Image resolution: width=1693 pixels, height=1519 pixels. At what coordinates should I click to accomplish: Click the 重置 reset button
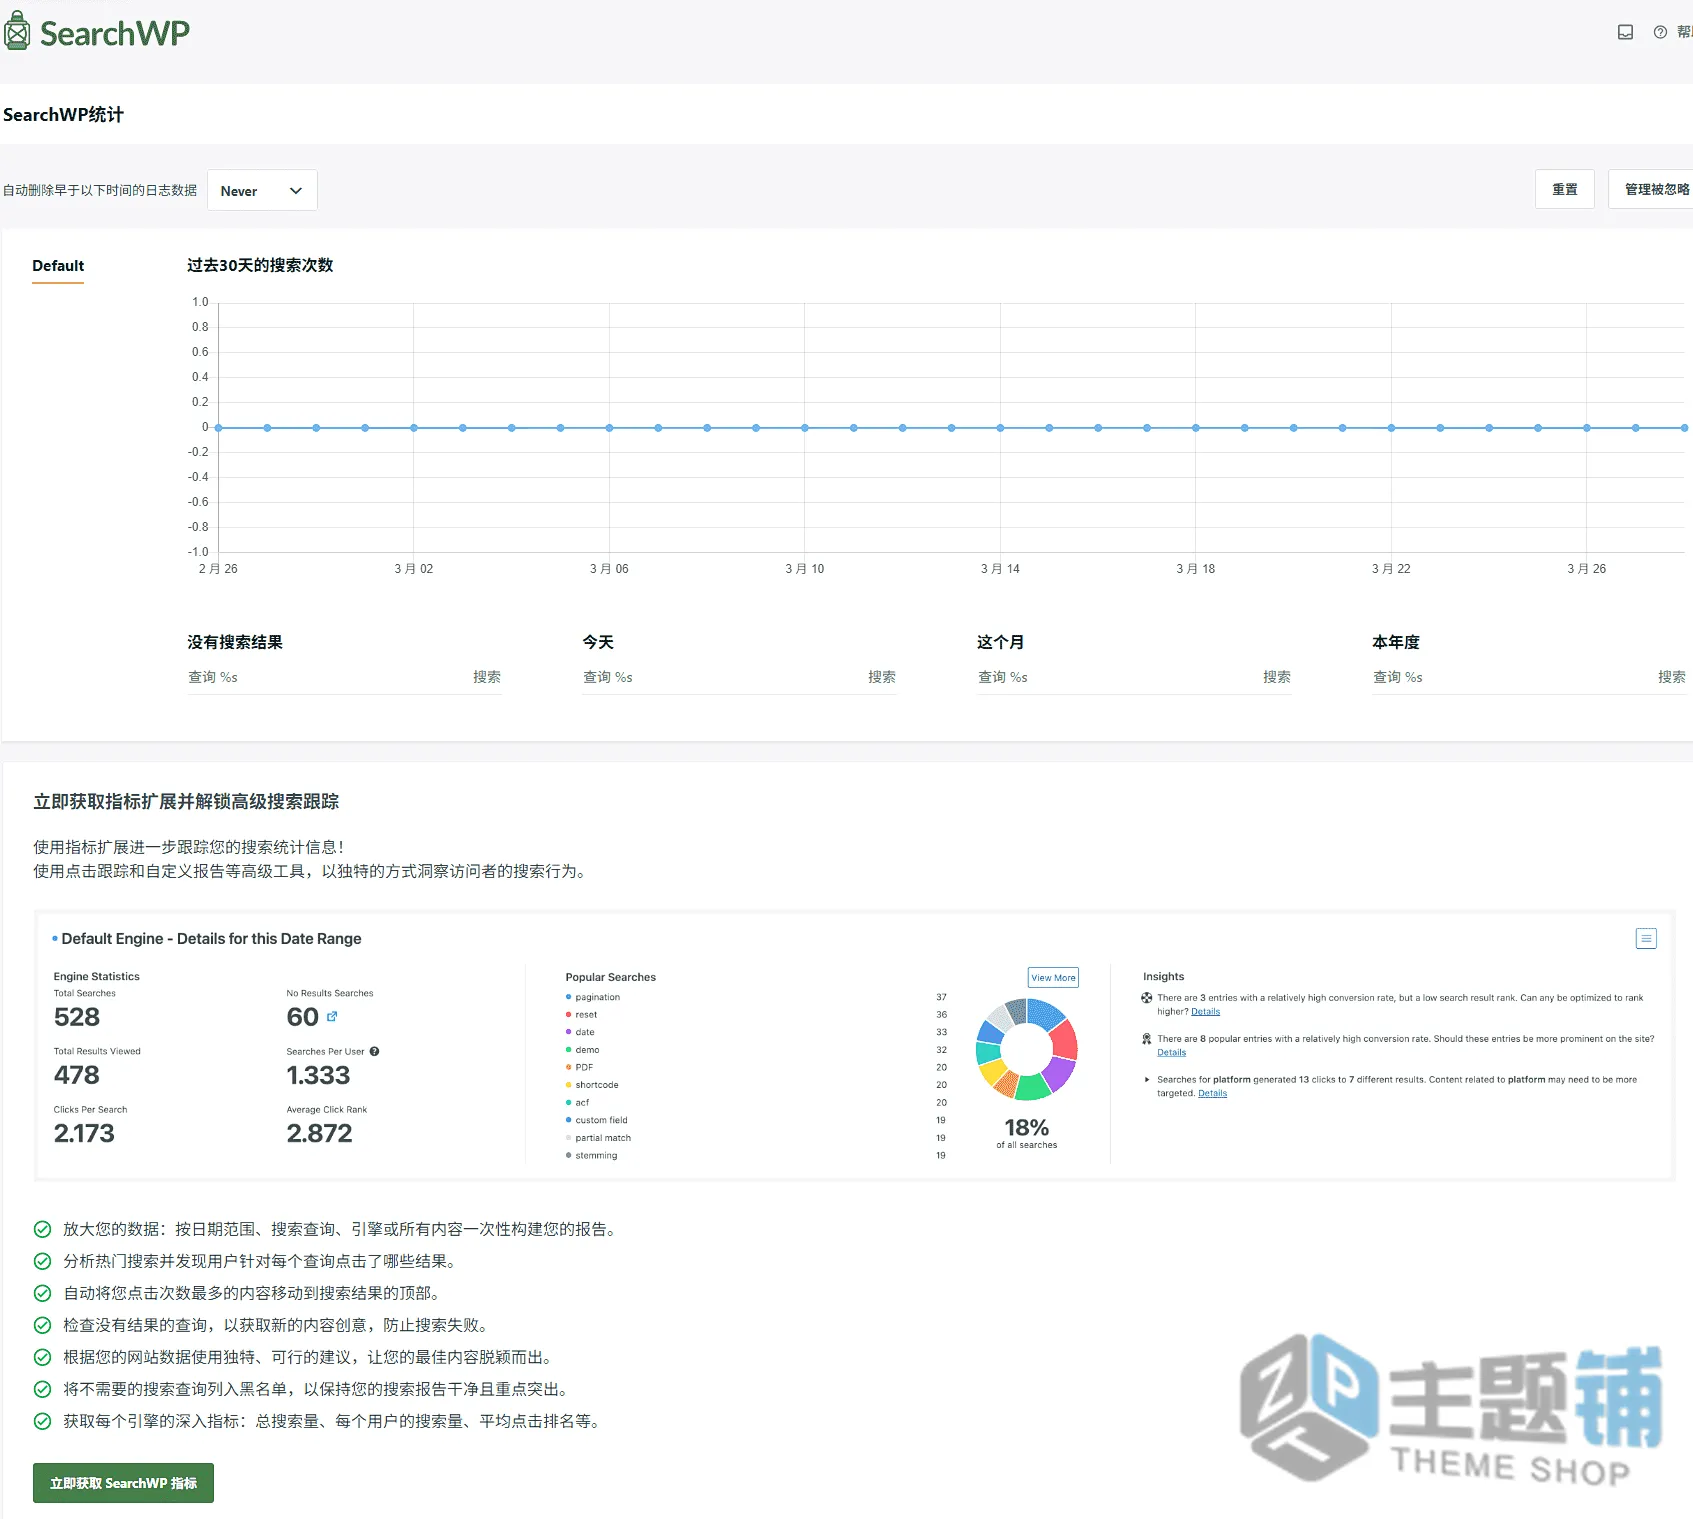click(1564, 189)
